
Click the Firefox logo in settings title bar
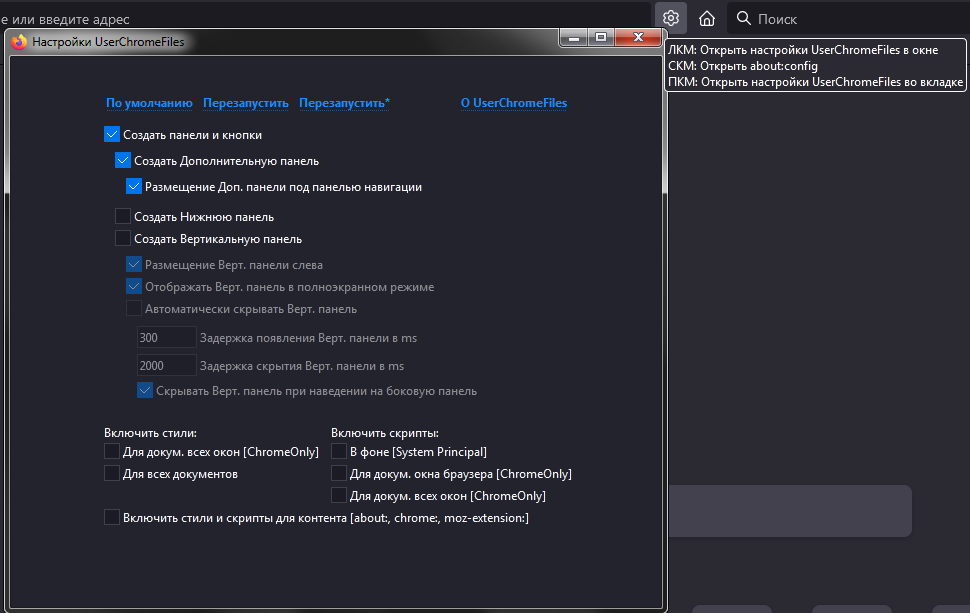19,41
